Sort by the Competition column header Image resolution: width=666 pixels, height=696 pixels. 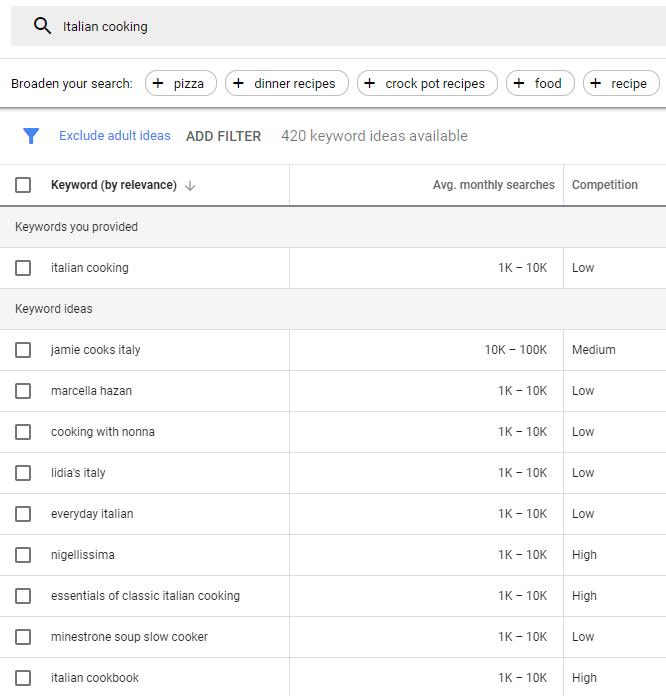click(604, 185)
